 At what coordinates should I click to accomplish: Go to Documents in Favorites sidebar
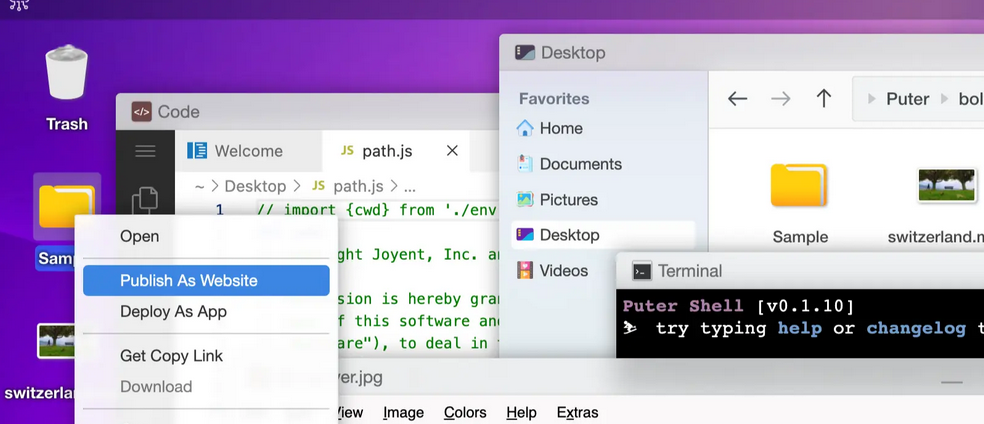pyautogui.click(x=580, y=164)
